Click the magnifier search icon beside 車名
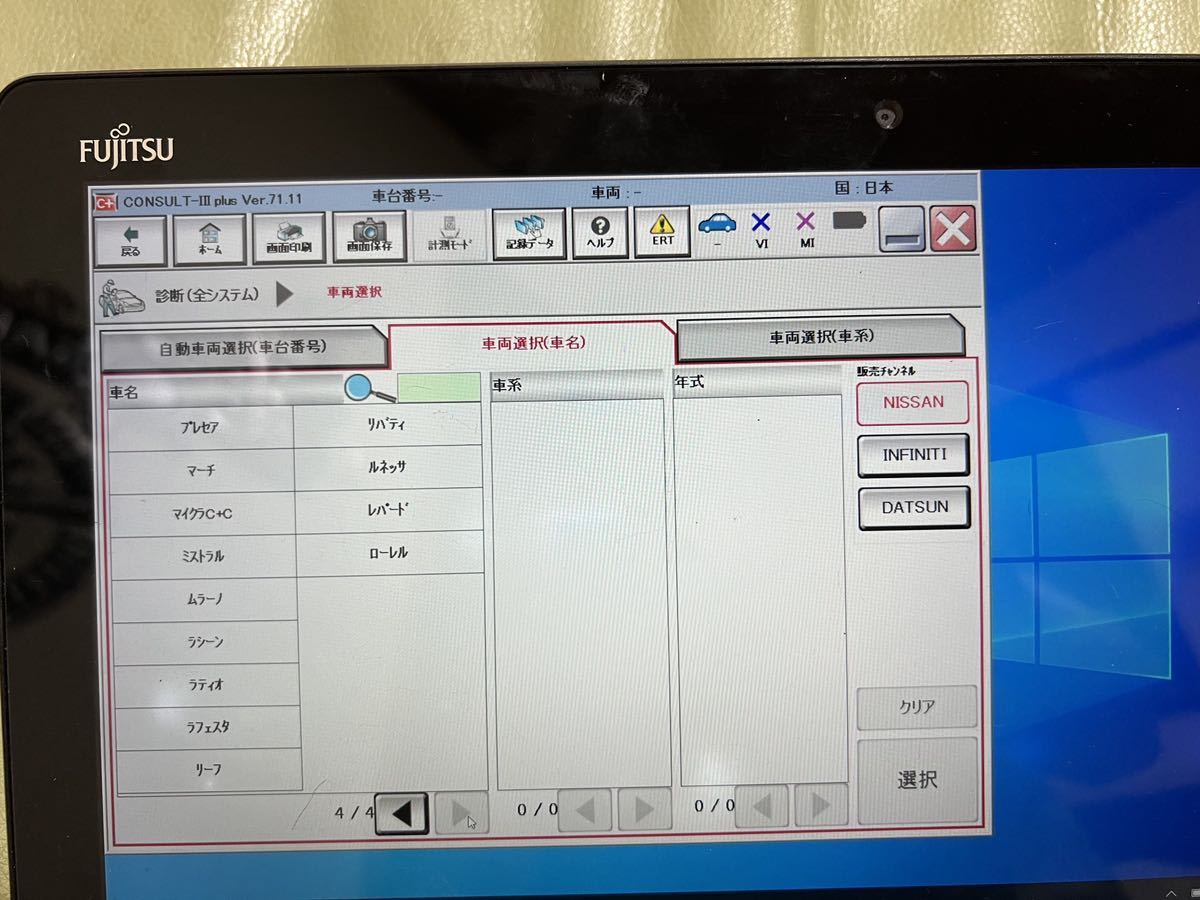This screenshot has height=900, width=1200. coord(369,388)
